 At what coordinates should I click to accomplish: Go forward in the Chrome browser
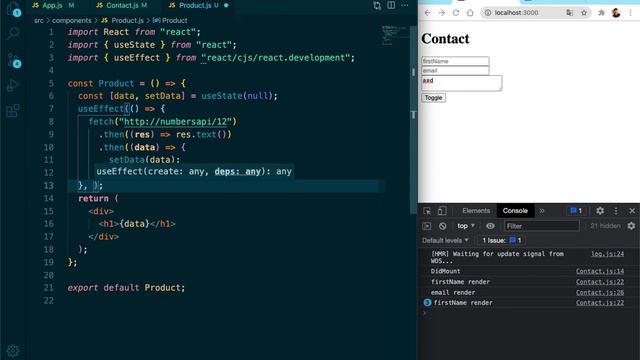442,13
